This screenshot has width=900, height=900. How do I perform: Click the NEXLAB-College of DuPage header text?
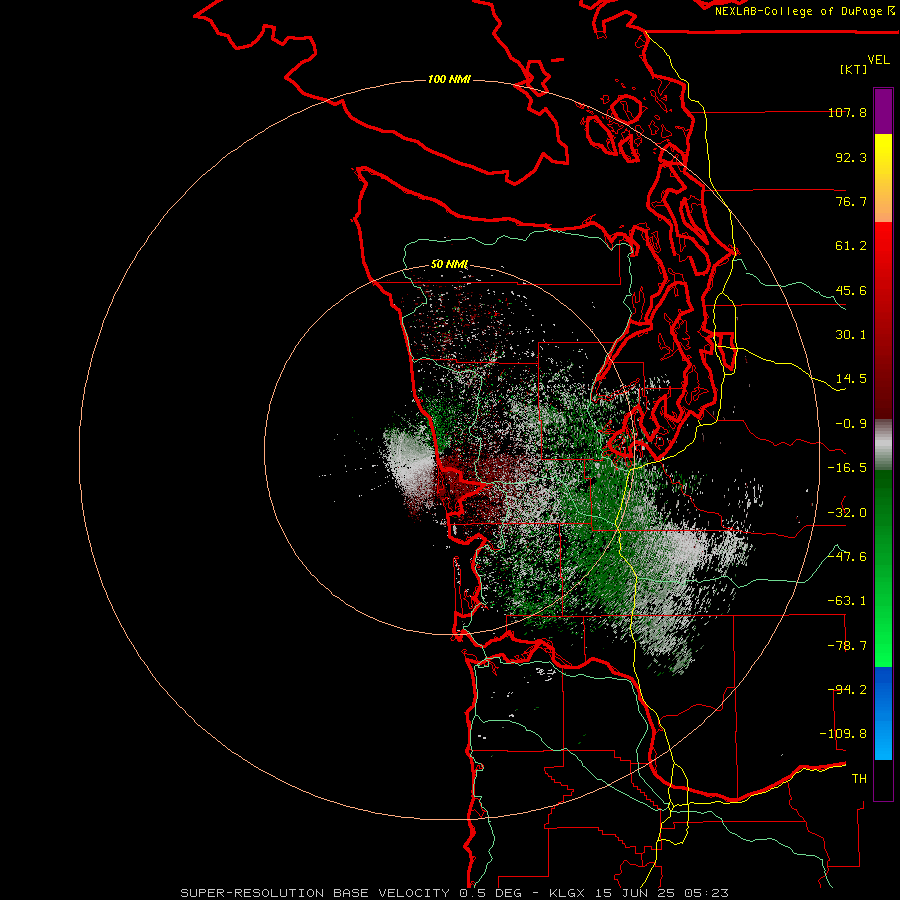coord(804,11)
